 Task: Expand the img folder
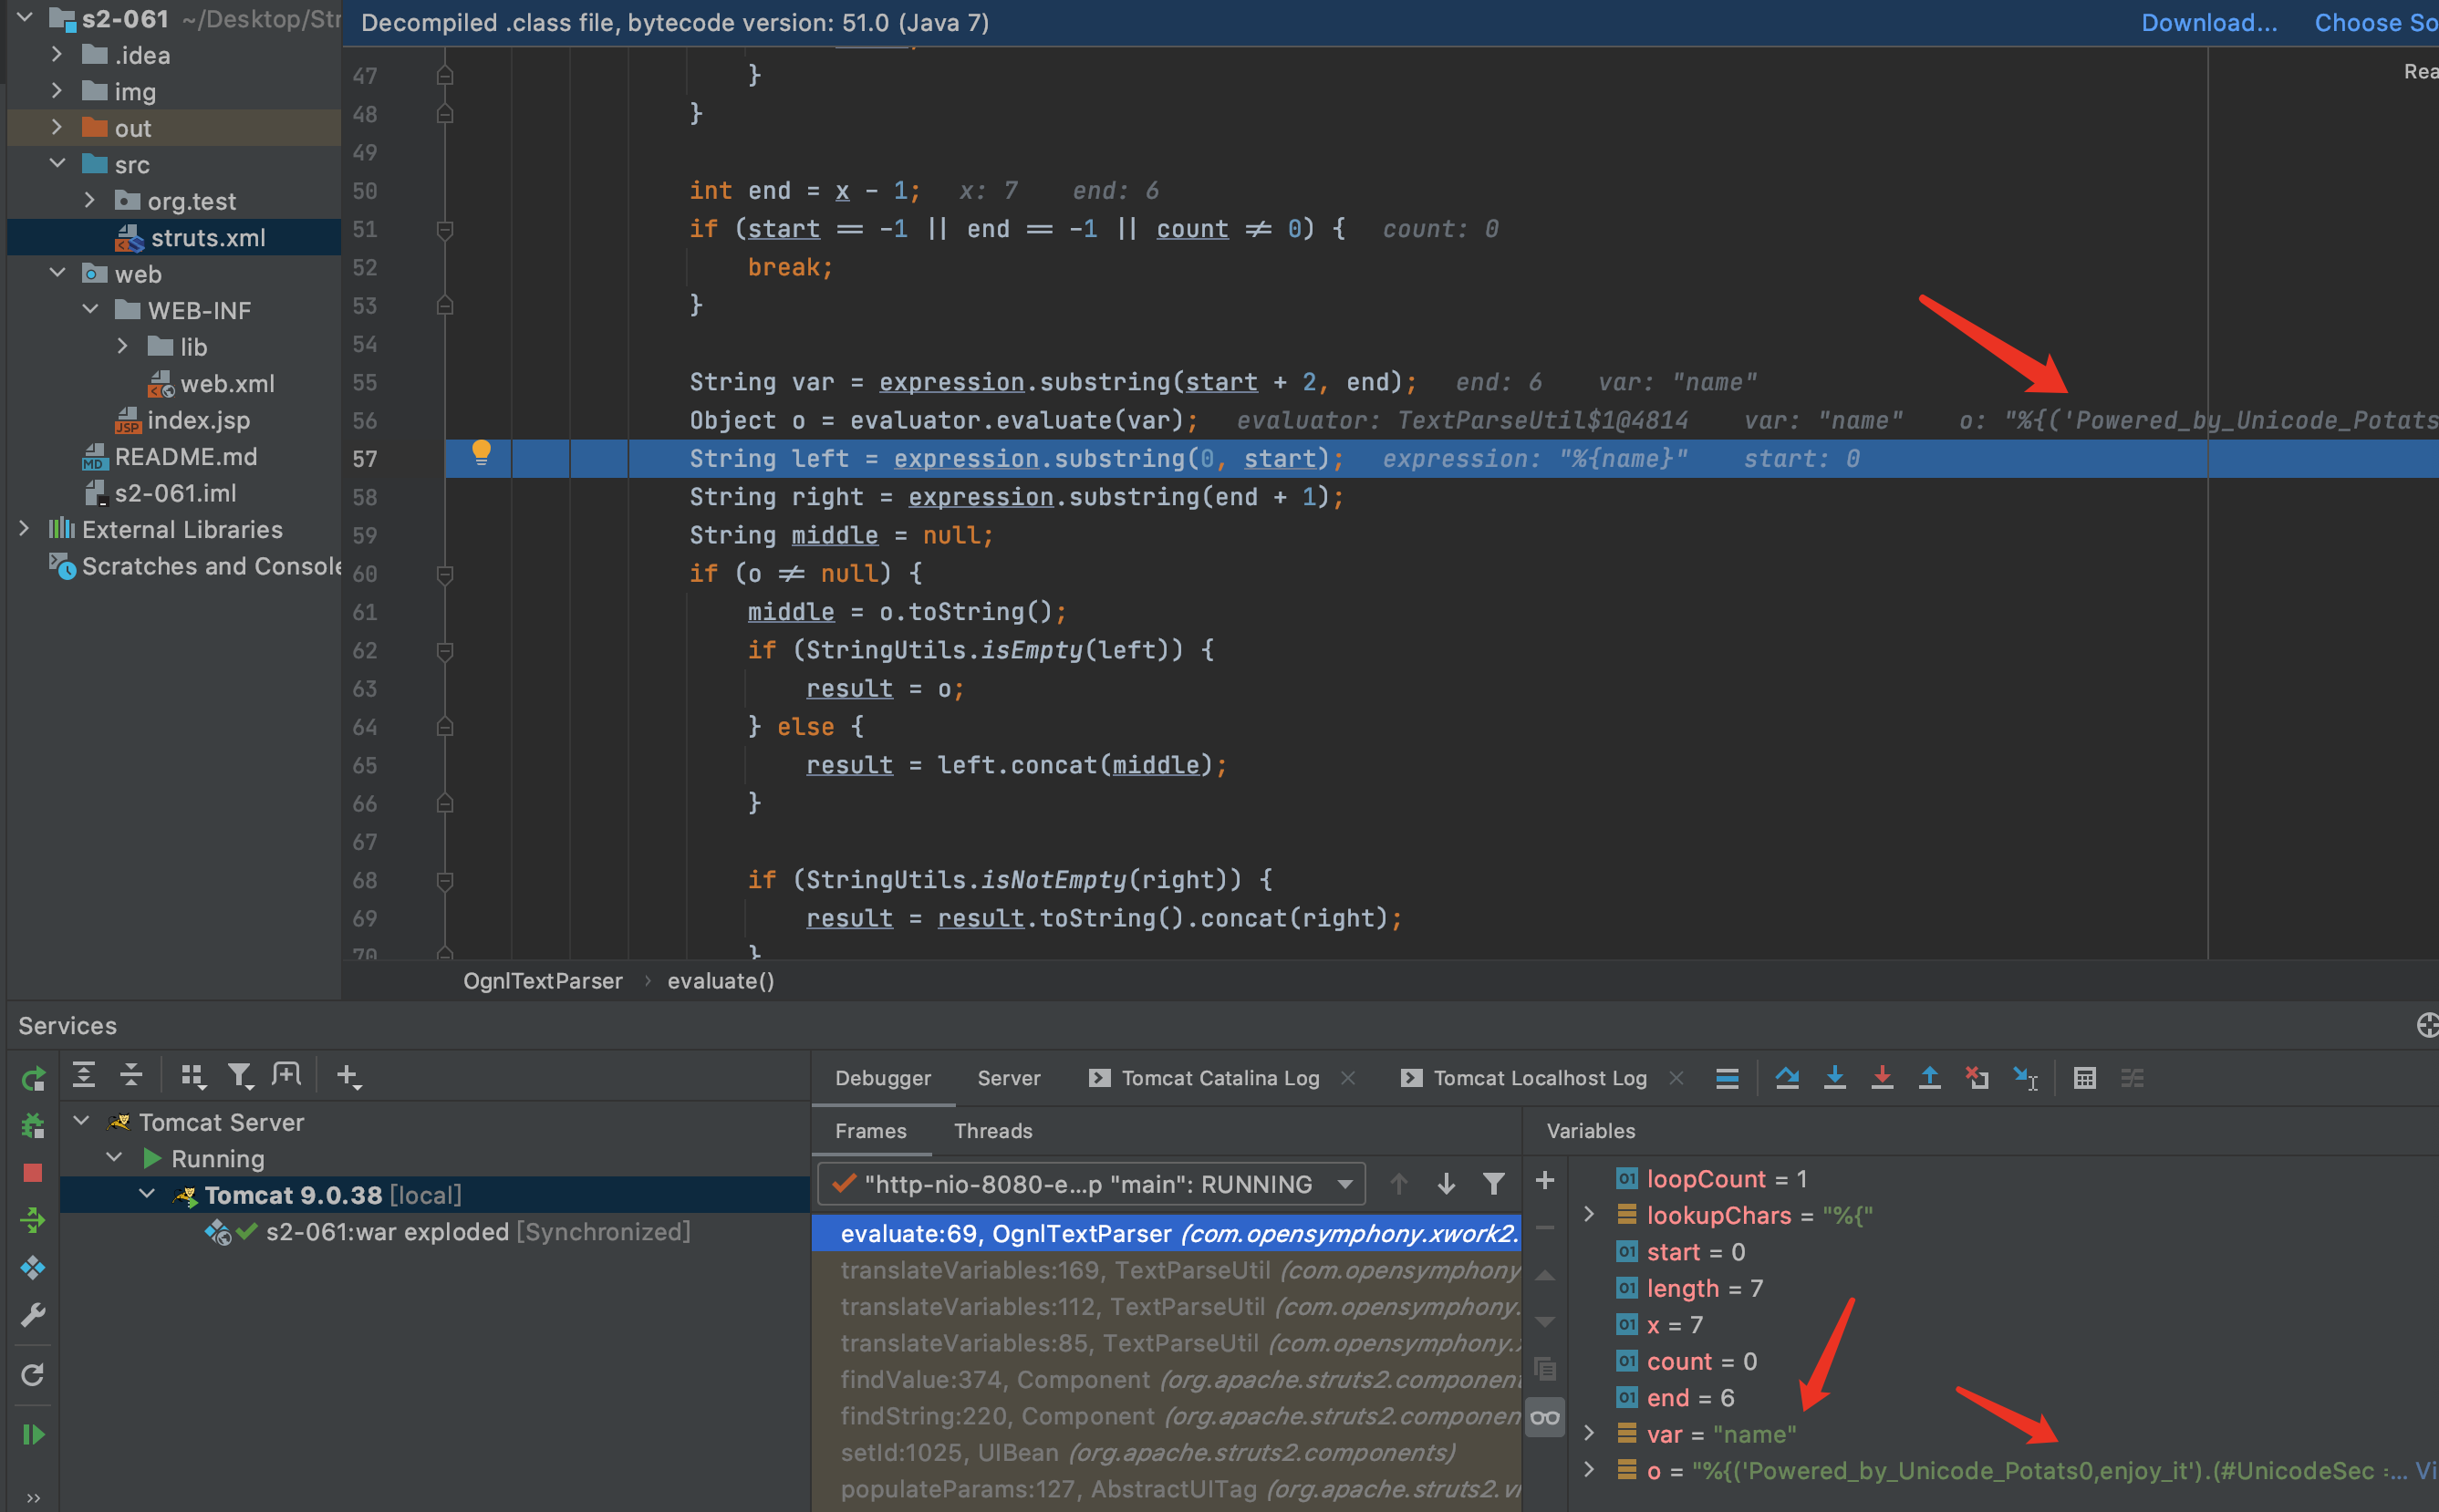(x=57, y=91)
